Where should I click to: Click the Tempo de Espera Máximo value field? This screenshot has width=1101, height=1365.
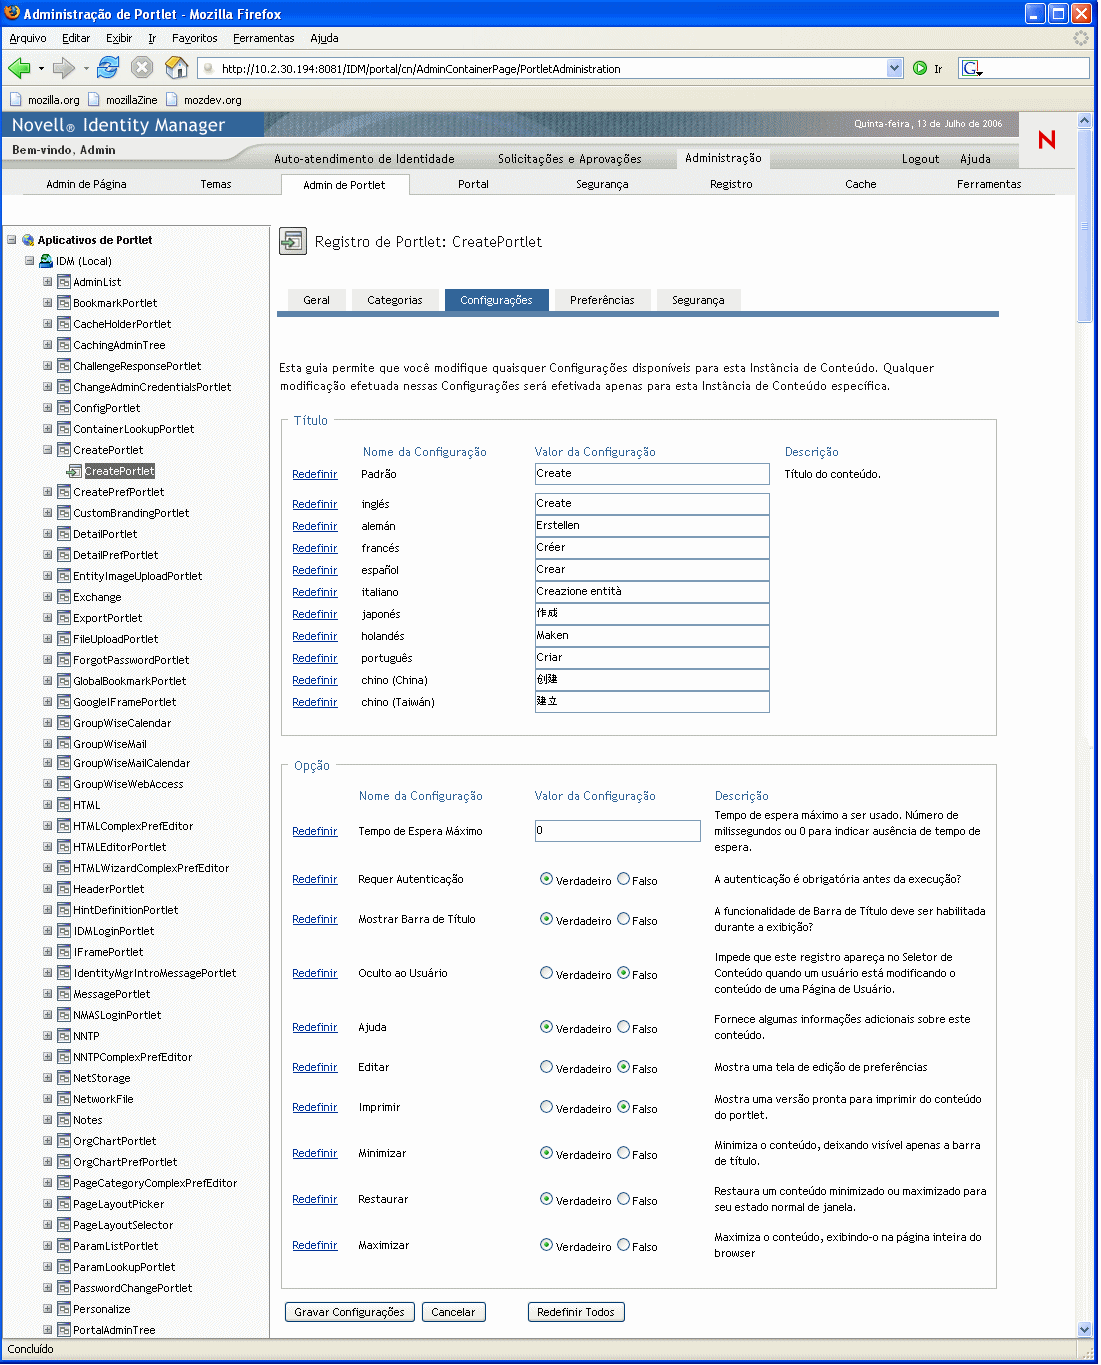coord(618,830)
